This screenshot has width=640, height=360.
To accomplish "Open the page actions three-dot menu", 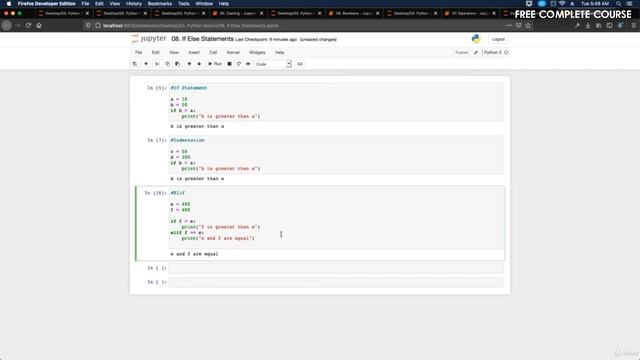I will coord(509,25).
